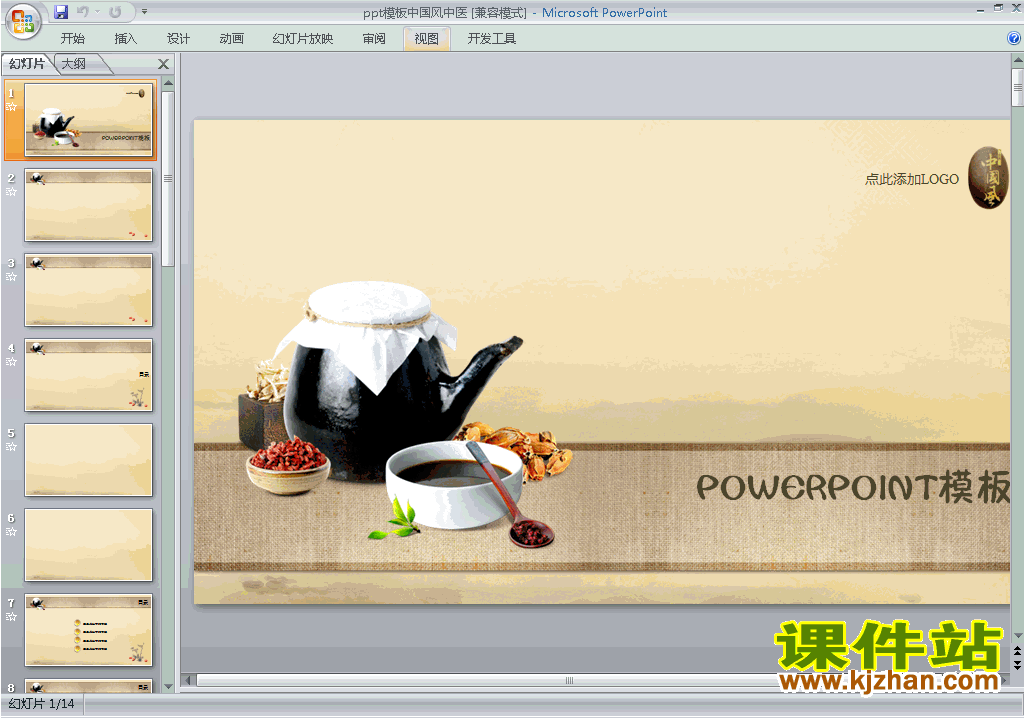1024x718 pixels.
Task: Open PowerPoint help question mark icon
Action: [1014, 39]
